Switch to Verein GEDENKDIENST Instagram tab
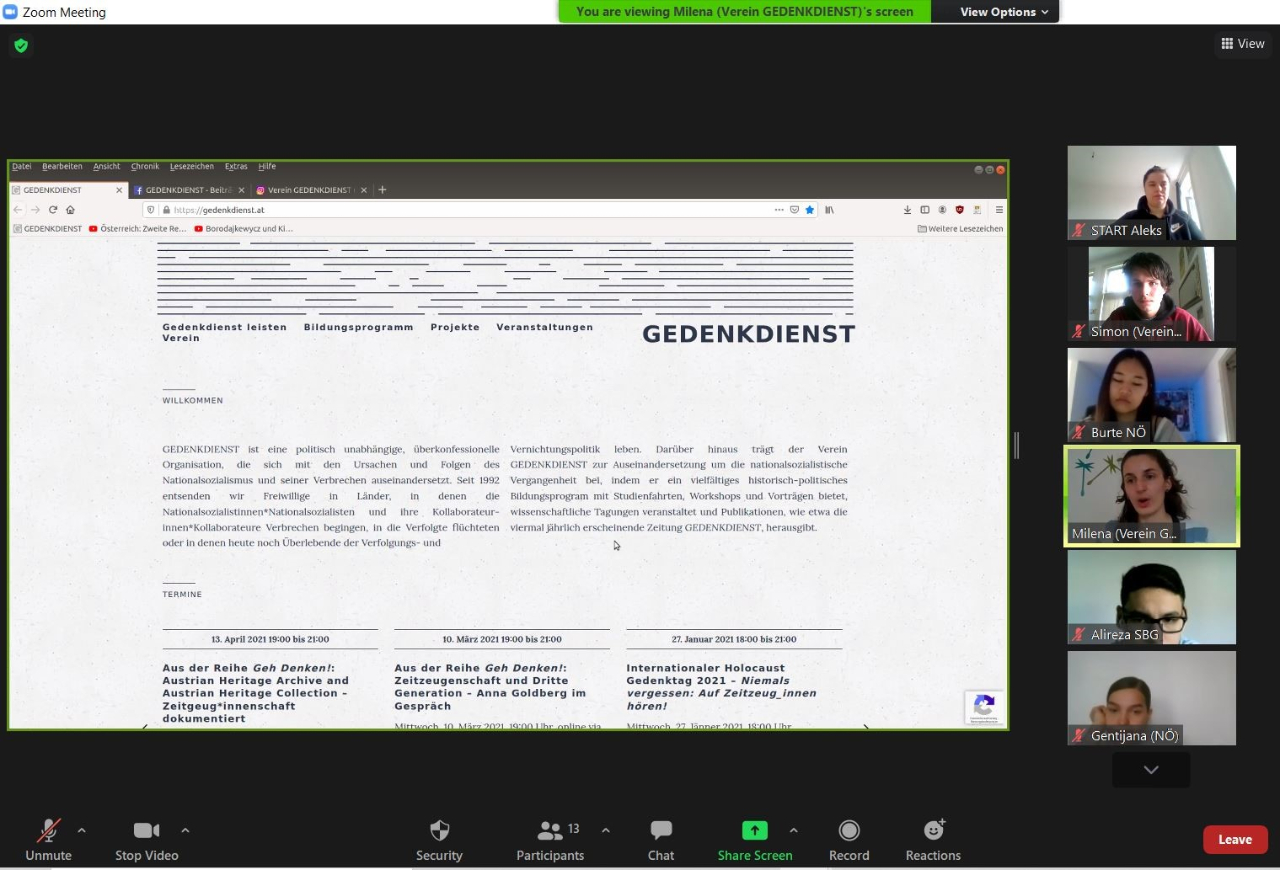The width and height of the screenshot is (1280, 870). pos(310,190)
